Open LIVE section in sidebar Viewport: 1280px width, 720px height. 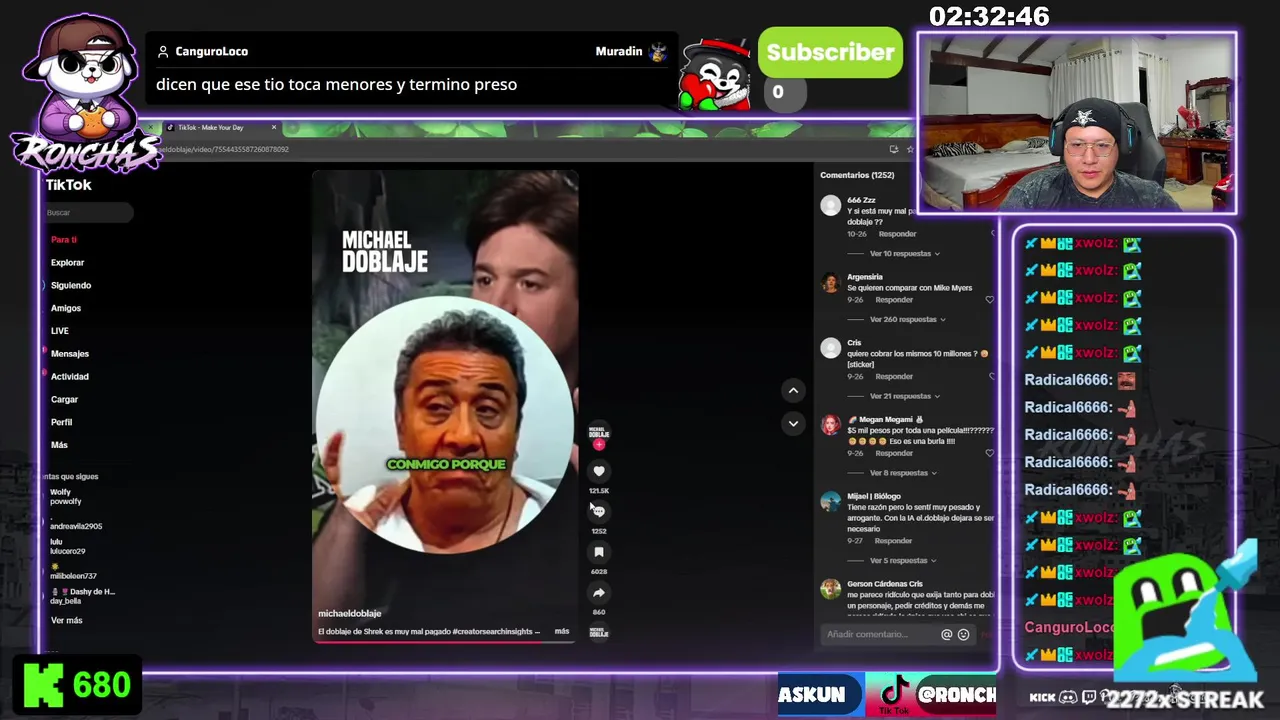pyautogui.click(x=60, y=331)
